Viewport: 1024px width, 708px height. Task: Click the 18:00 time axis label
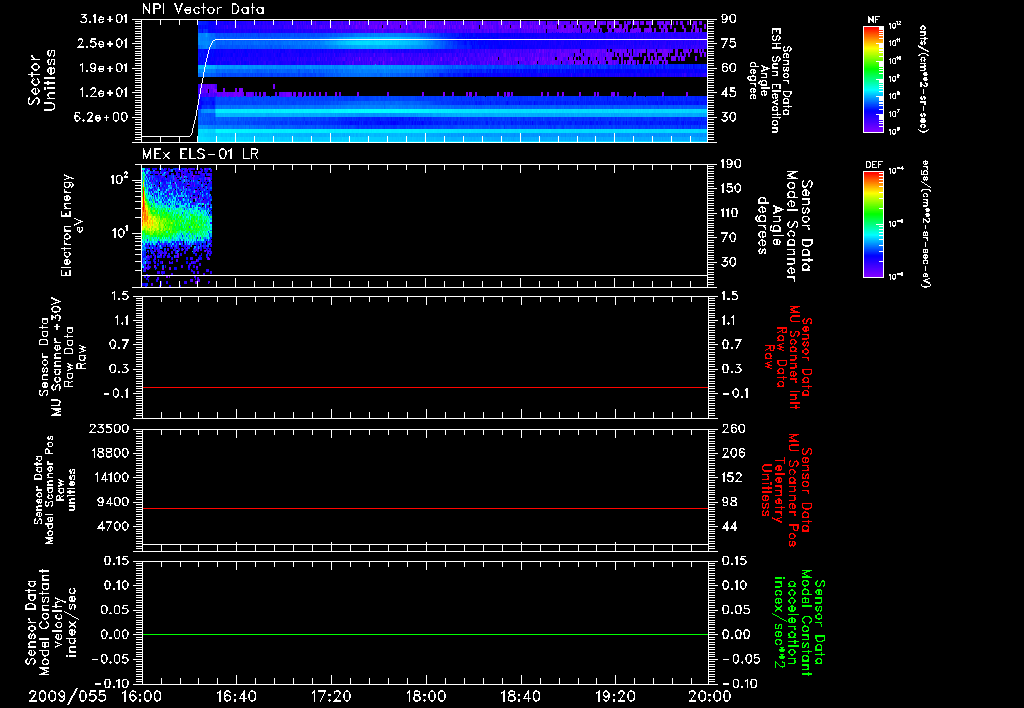426,696
